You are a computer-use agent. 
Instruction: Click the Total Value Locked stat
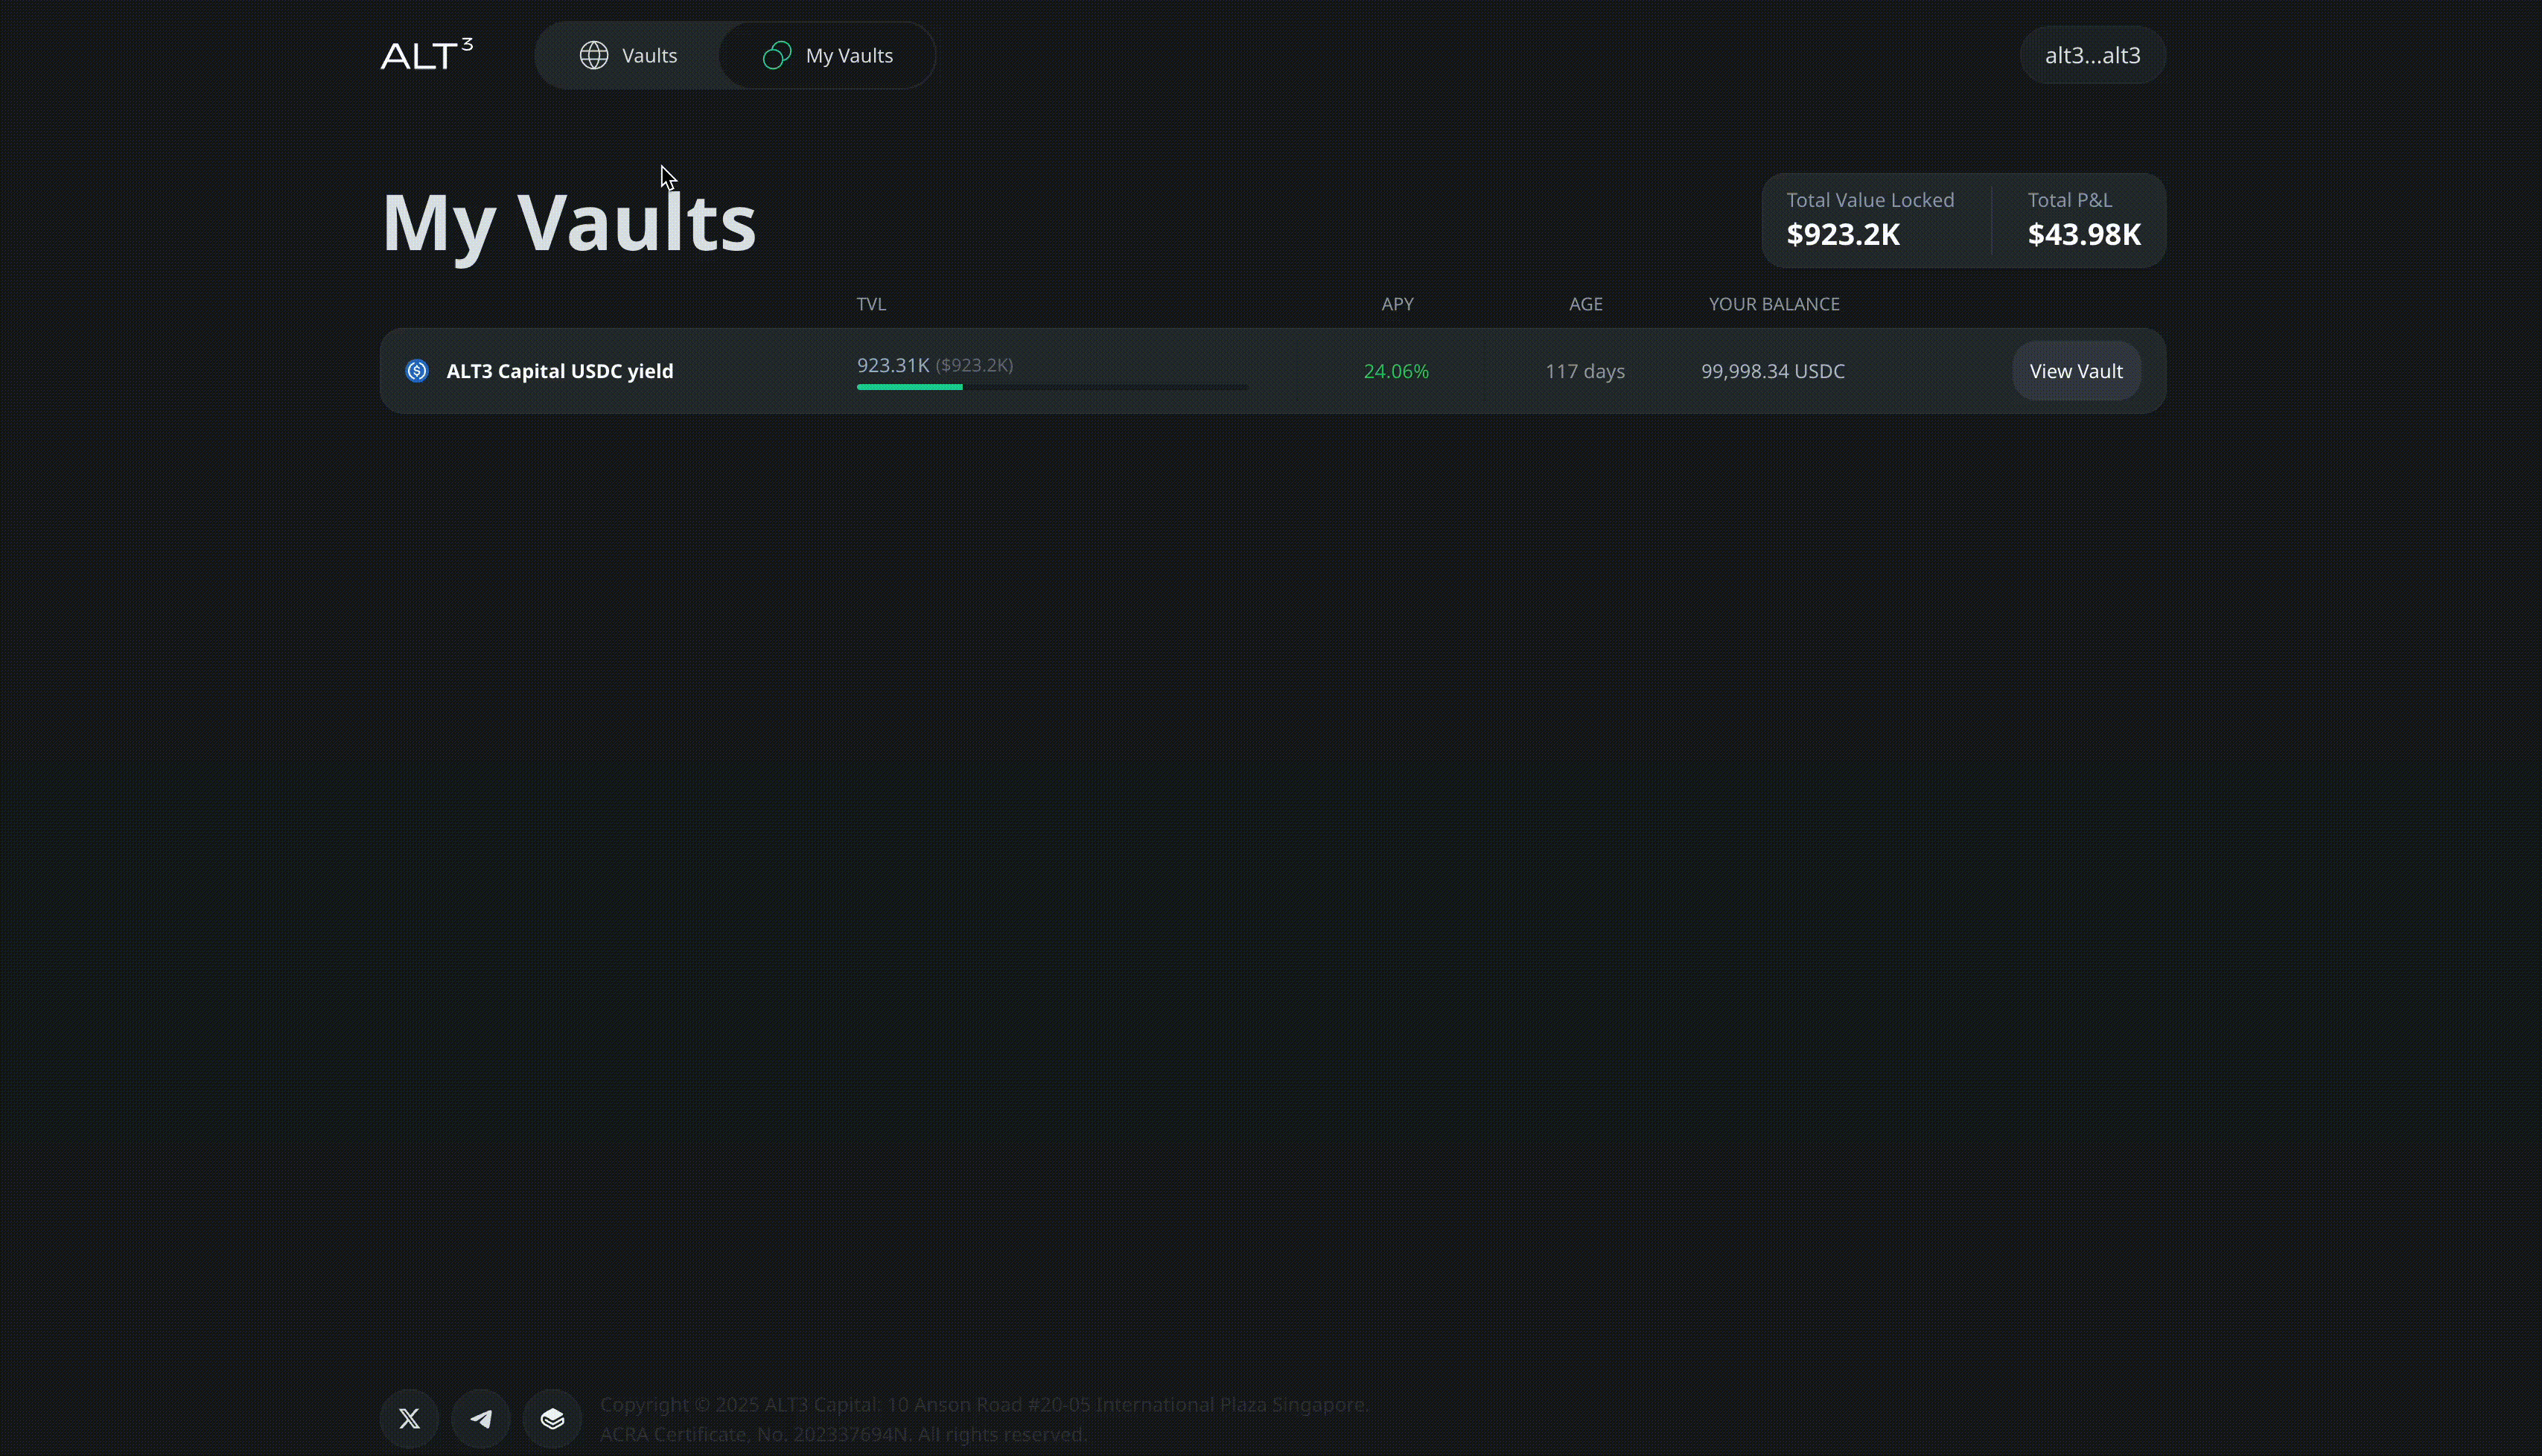tap(1869, 219)
